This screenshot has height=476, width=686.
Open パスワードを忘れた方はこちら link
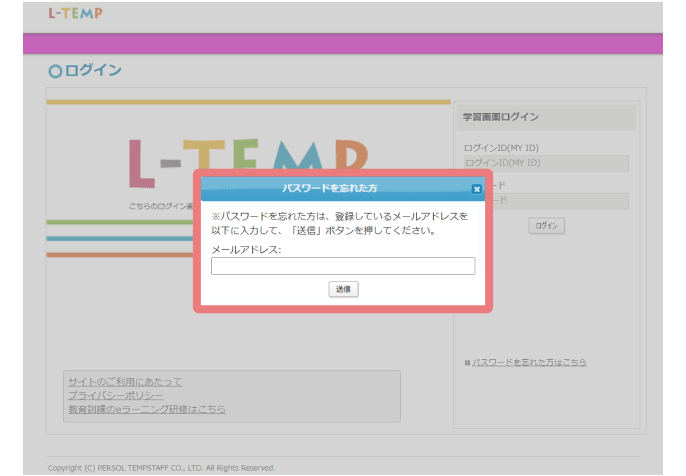(529, 362)
